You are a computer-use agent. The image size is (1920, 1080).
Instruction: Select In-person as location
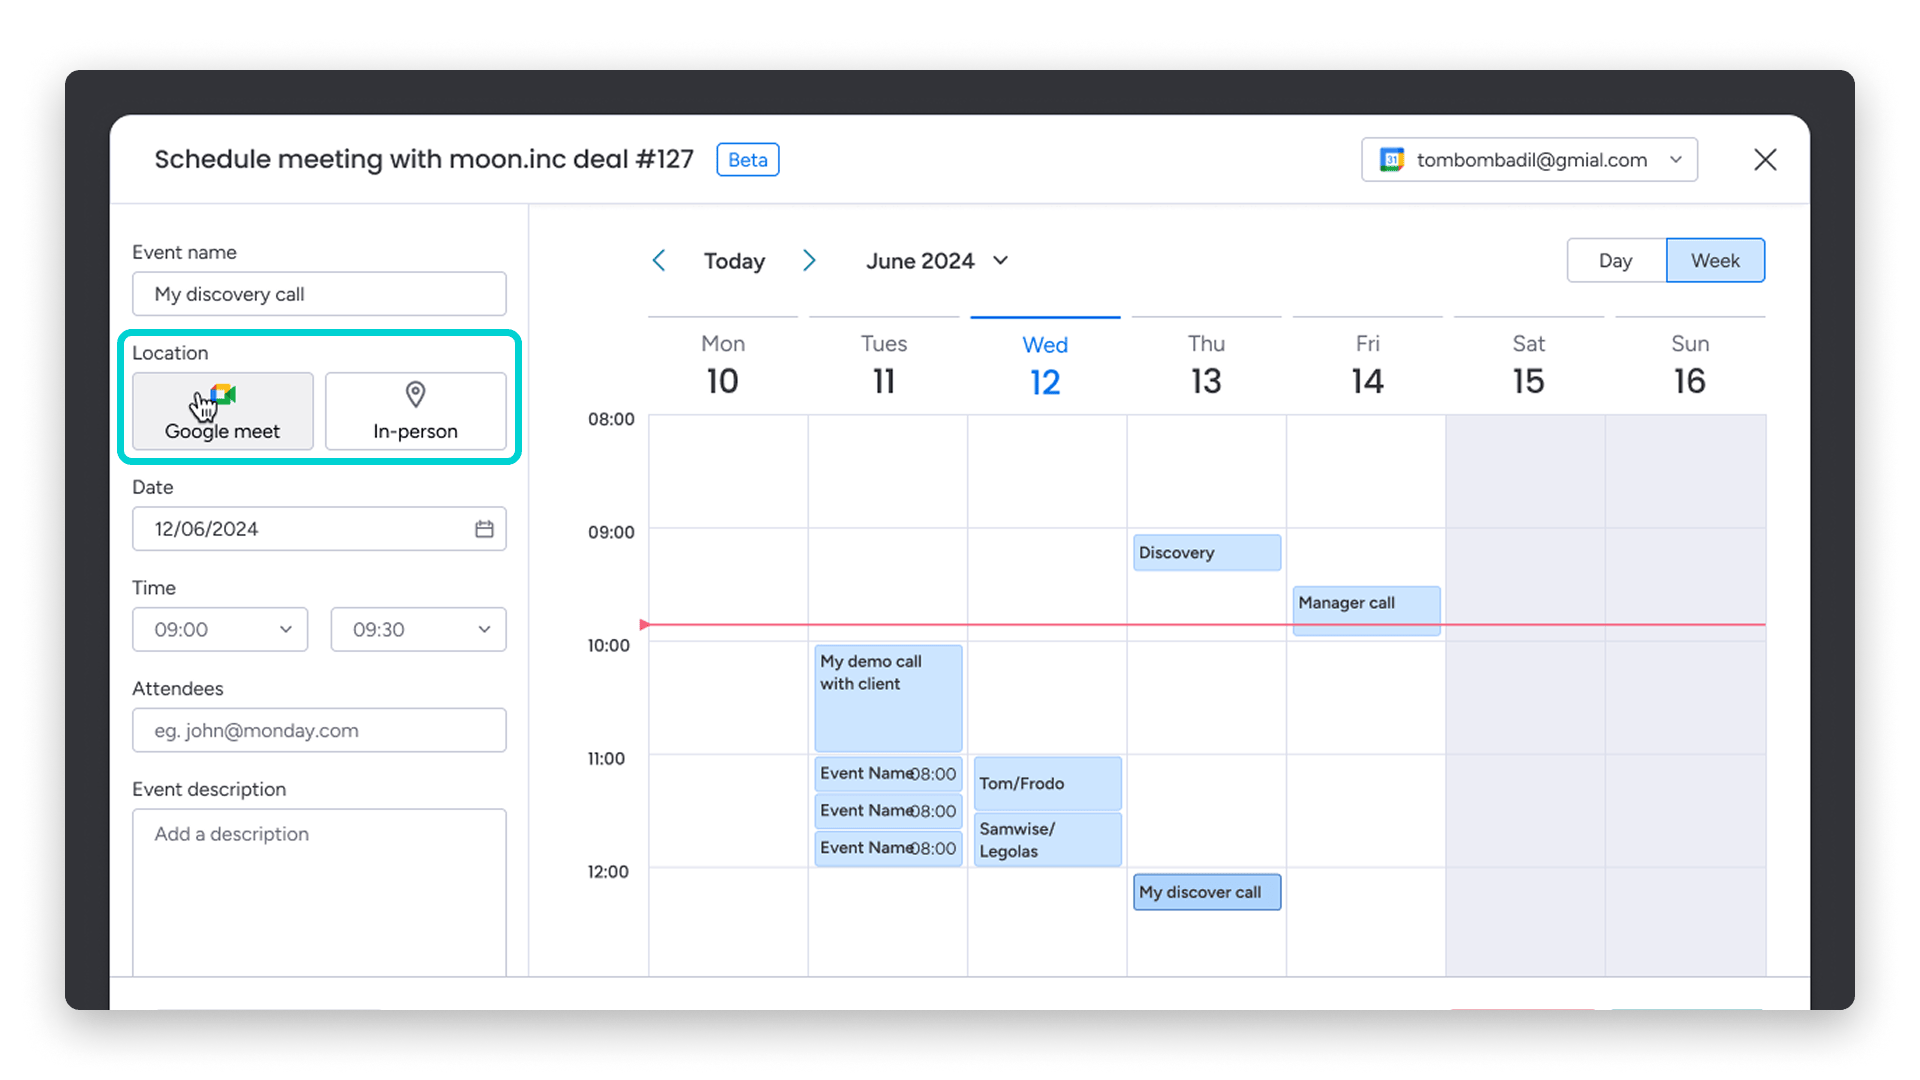pos(415,411)
